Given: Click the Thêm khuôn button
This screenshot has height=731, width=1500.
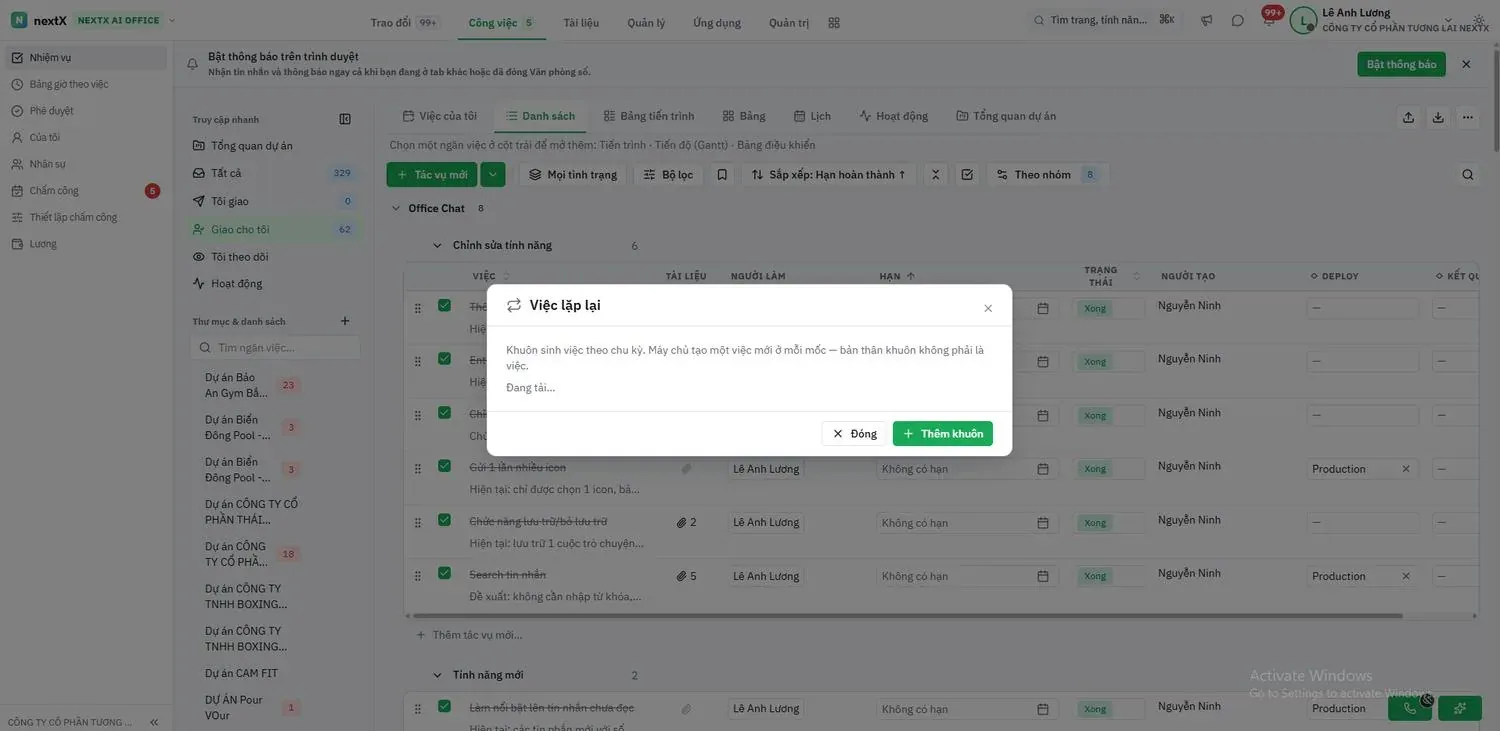Looking at the screenshot, I should (x=943, y=433).
